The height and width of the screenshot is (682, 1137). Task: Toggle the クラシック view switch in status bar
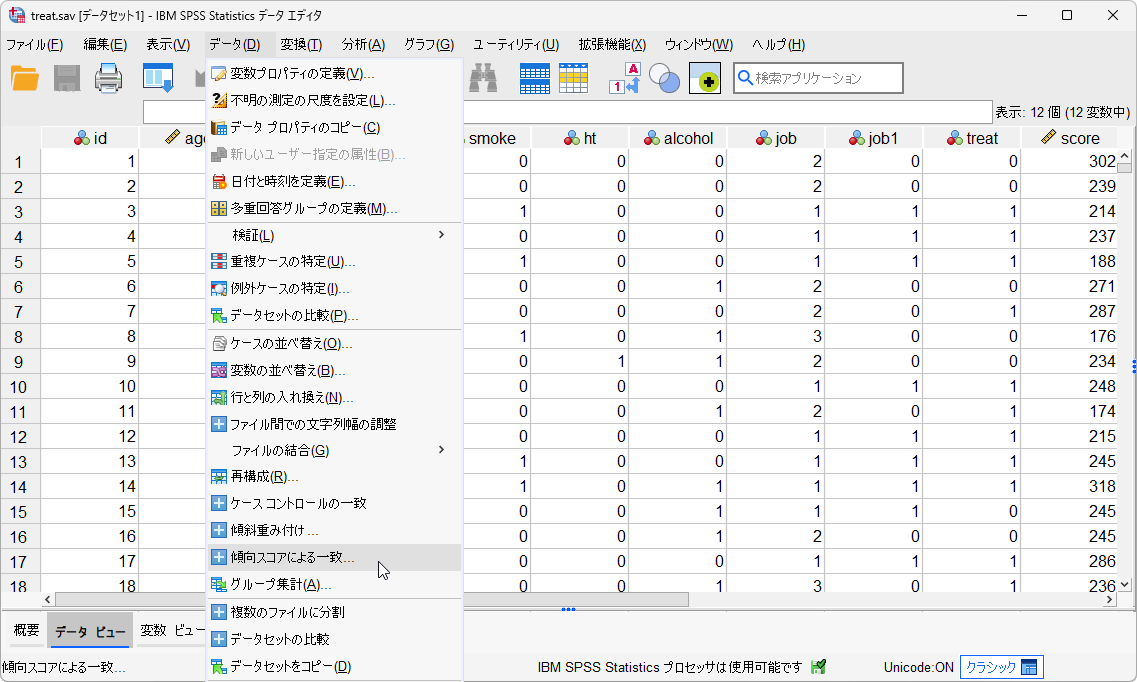pyautogui.click(x=1000, y=667)
